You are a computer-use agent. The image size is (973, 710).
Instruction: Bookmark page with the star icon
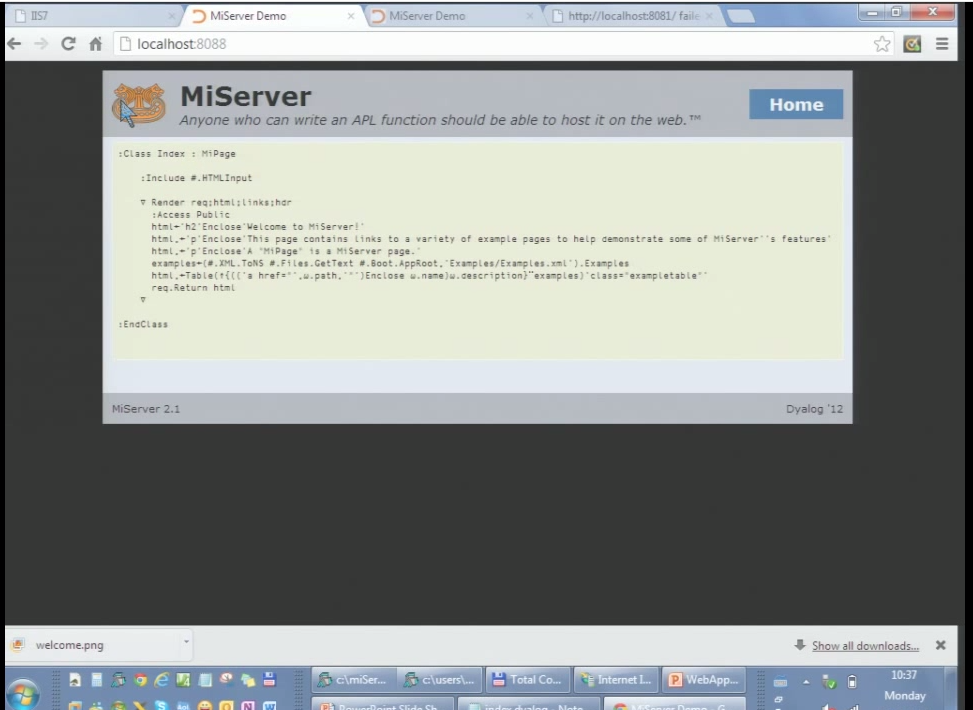pyautogui.click(x=882, y=44)
